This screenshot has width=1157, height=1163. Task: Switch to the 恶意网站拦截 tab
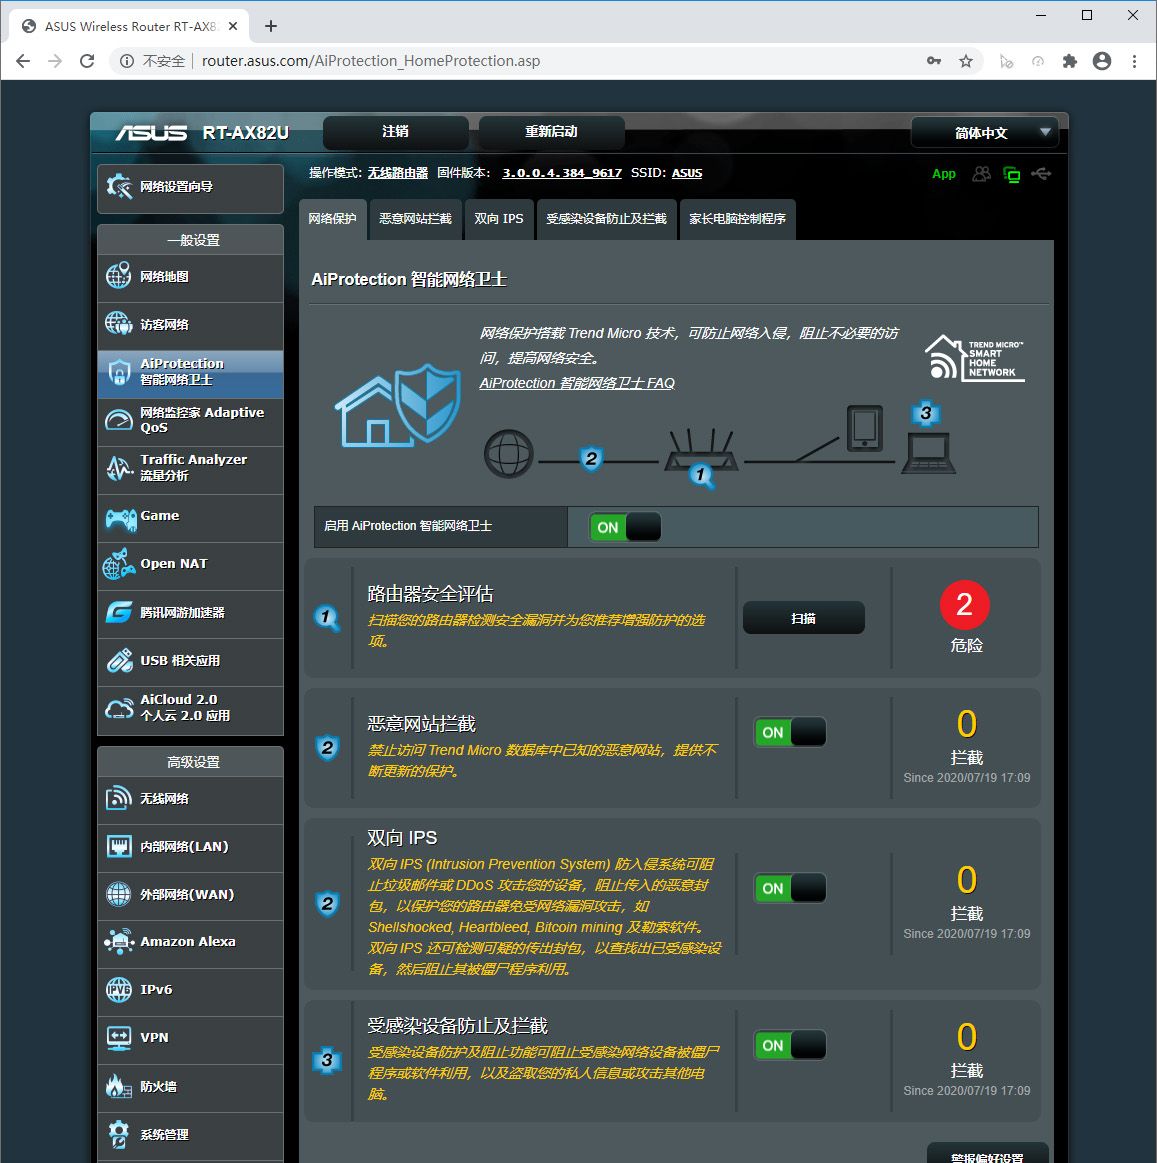tap(414, 219)
